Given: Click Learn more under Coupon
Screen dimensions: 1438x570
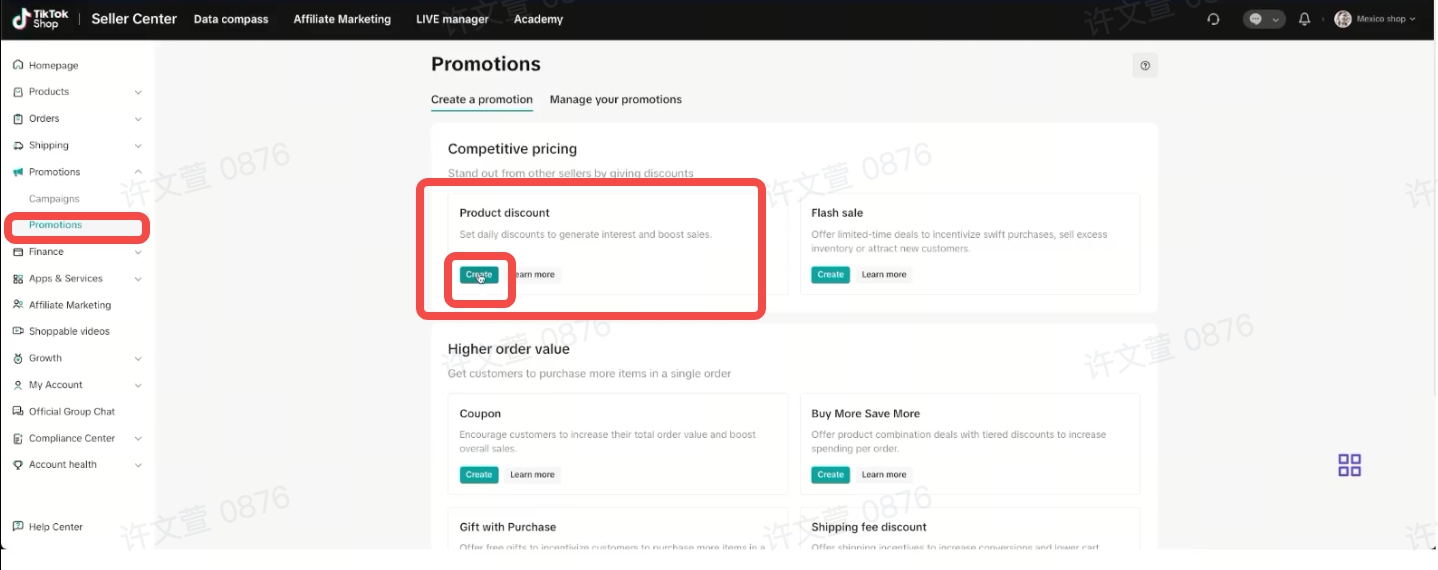Looking at the screenshot, I should [x=532, y=475].
